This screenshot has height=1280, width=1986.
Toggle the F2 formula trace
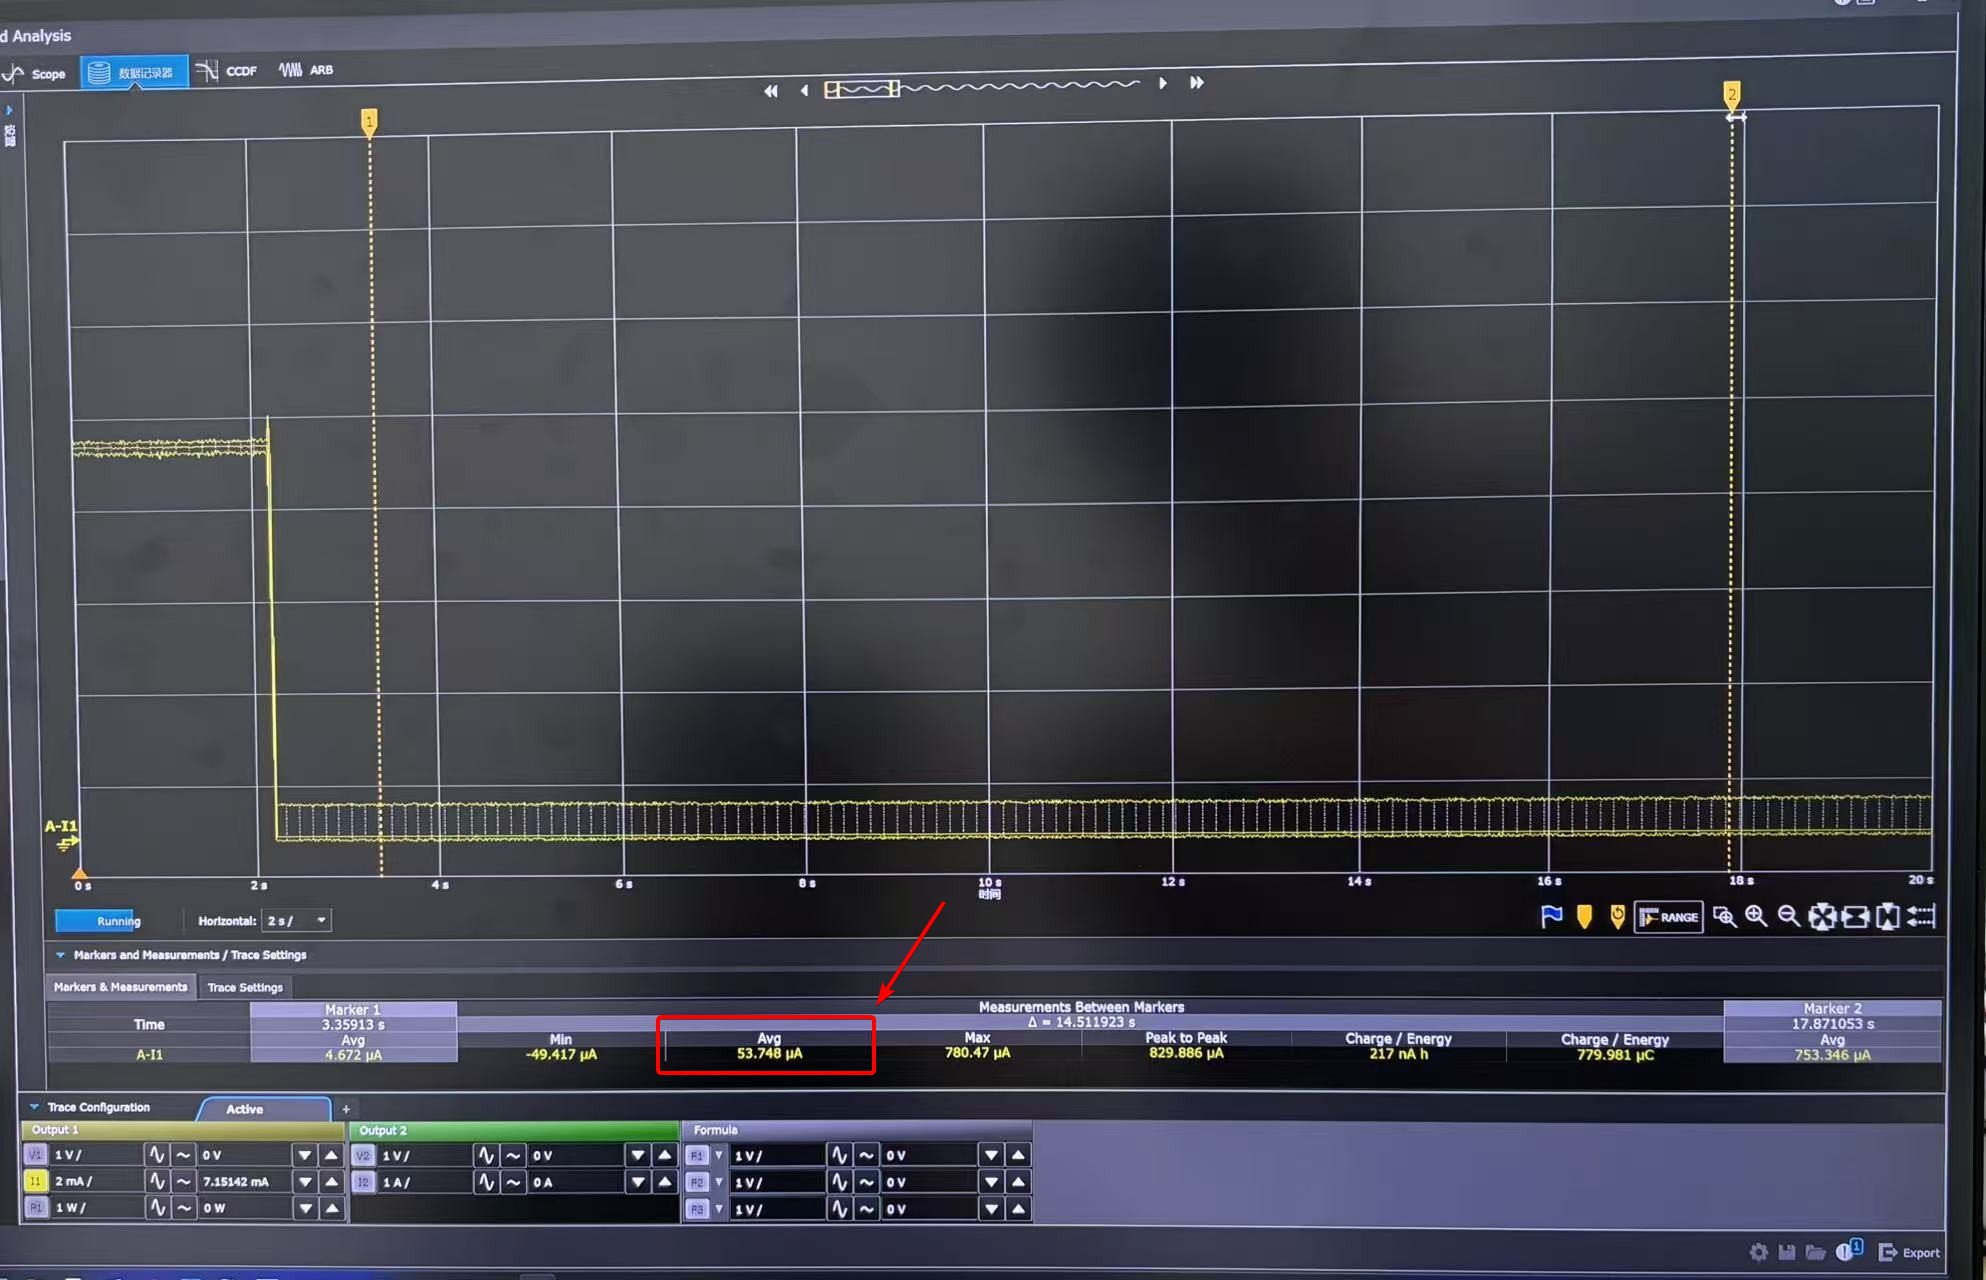[x=697, y=1183]
